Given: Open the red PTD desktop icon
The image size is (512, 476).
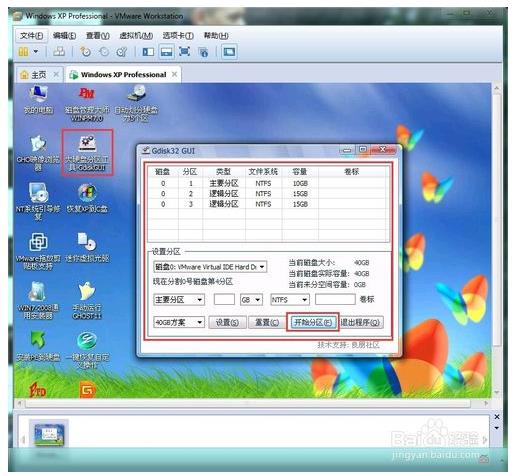Looking at the screenshot, I should click(37, 389).
